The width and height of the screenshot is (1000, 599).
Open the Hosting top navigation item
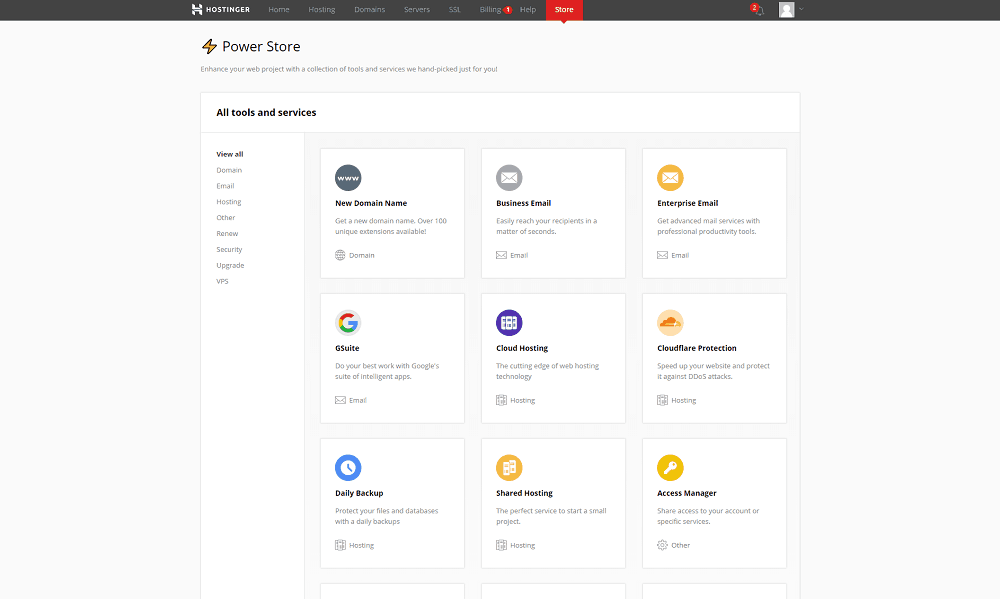tap(321, 10)
